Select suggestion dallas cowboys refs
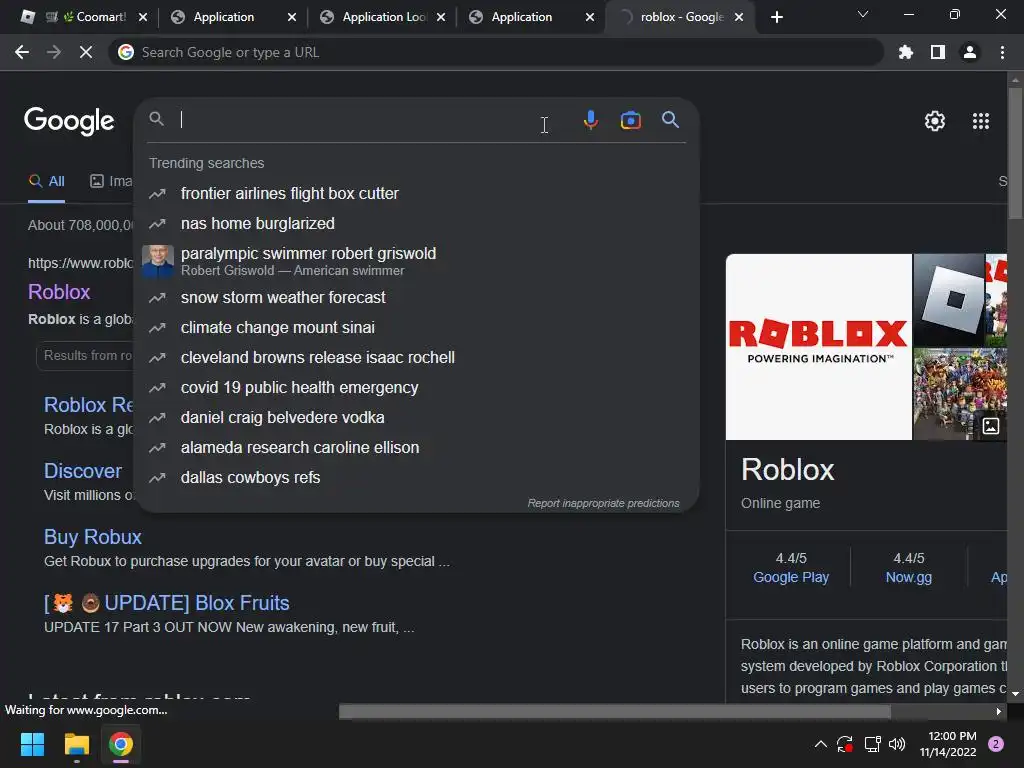 (417, 477)
